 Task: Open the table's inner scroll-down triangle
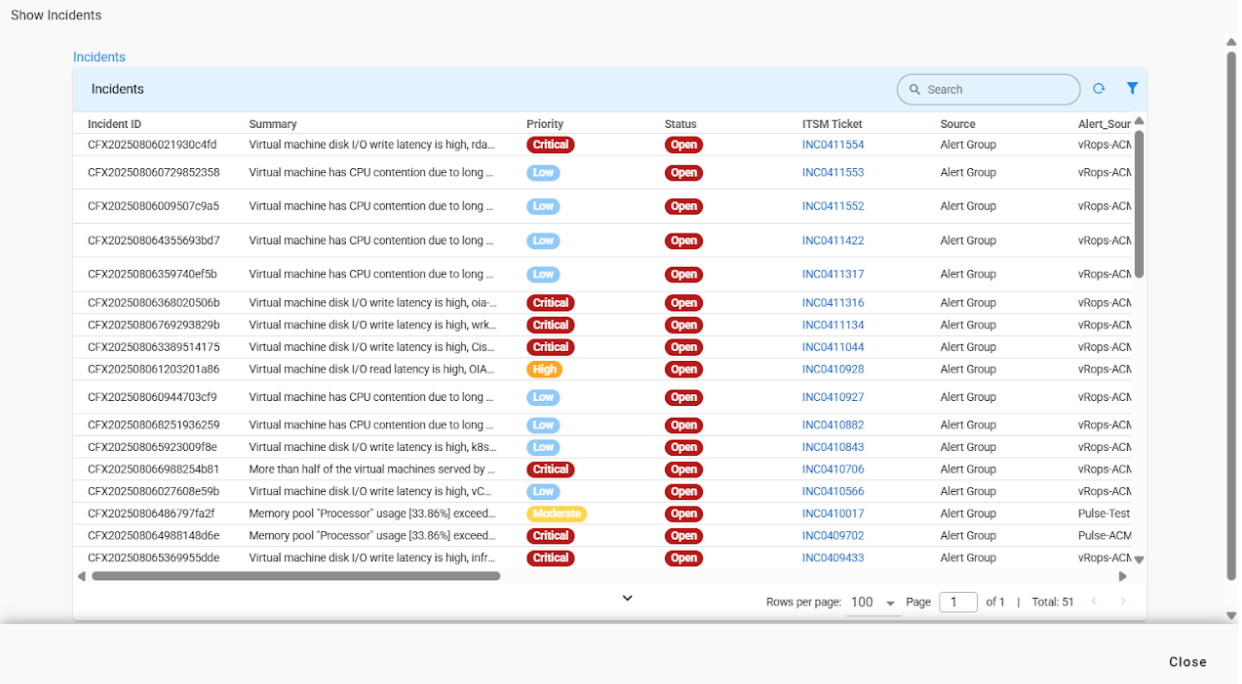pyautogui.click(x=1139, y=558)
